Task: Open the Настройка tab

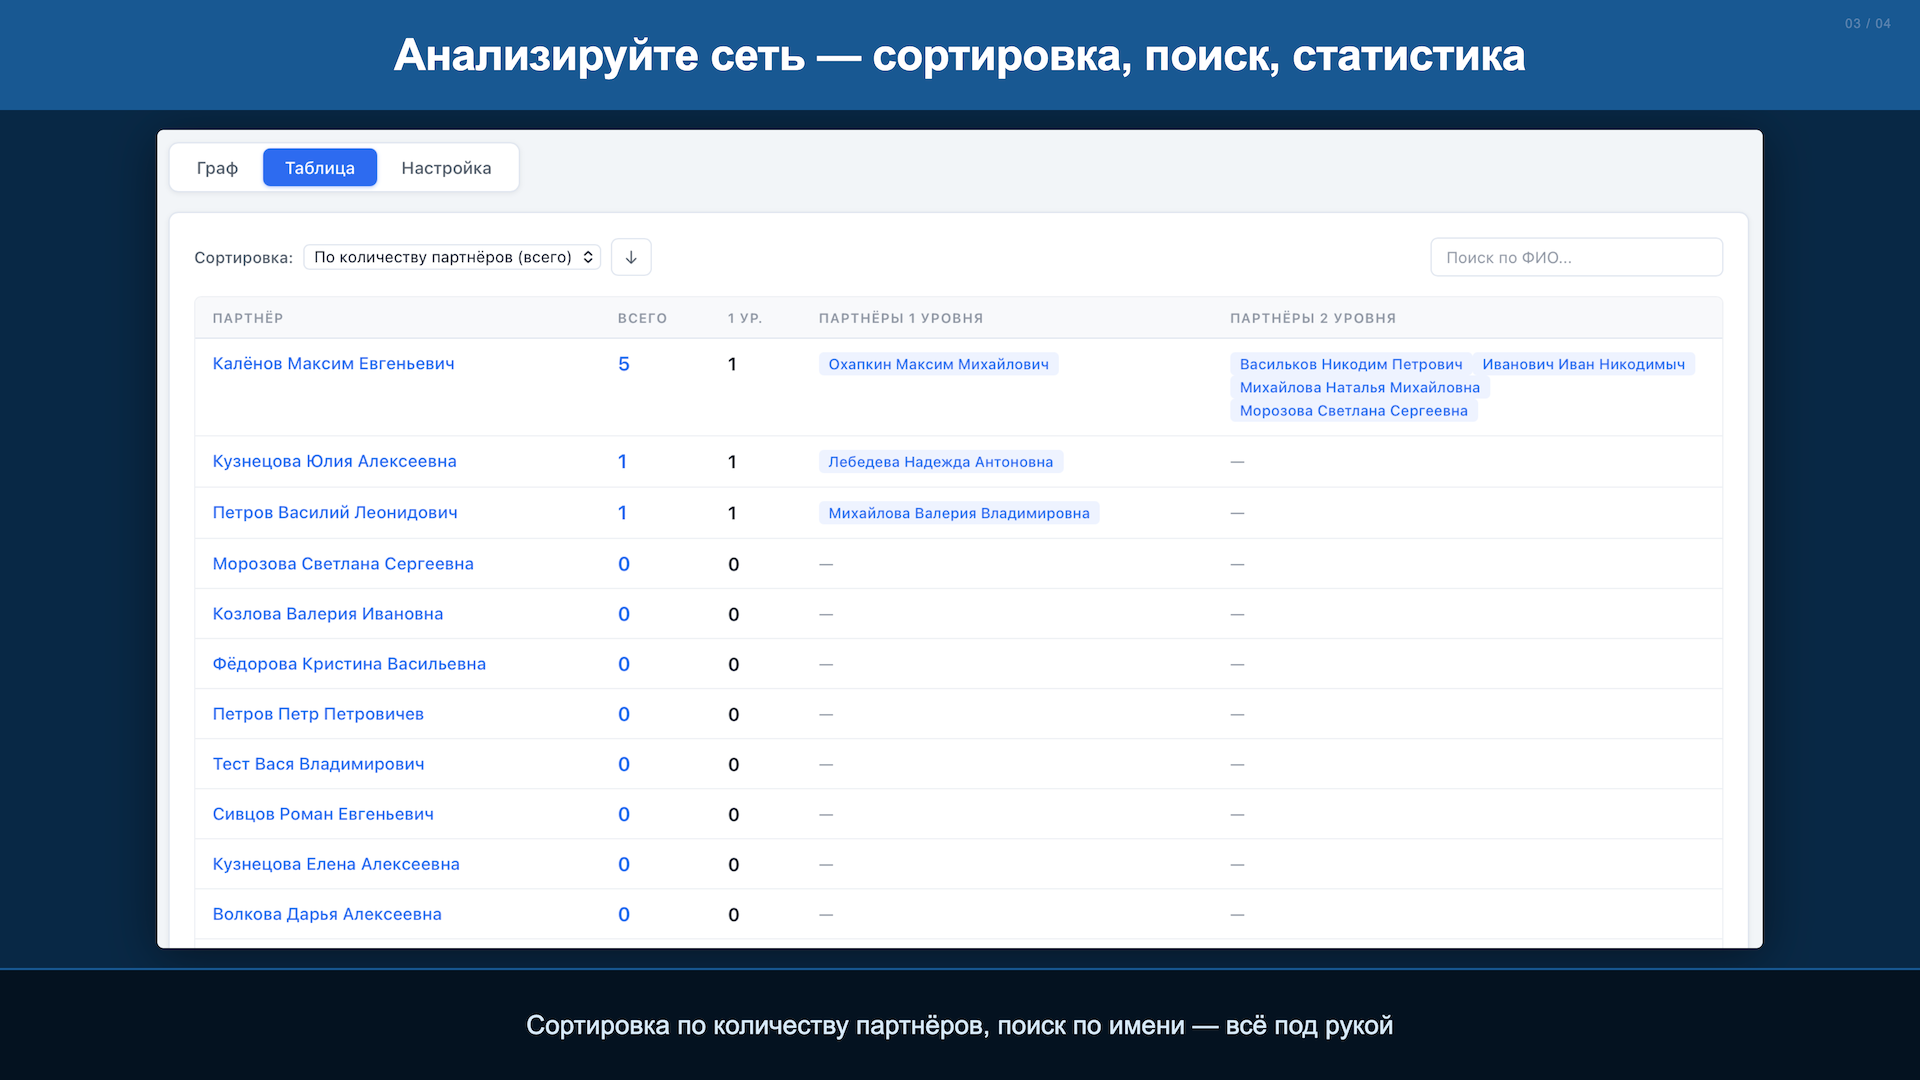Action: (446, 168)
